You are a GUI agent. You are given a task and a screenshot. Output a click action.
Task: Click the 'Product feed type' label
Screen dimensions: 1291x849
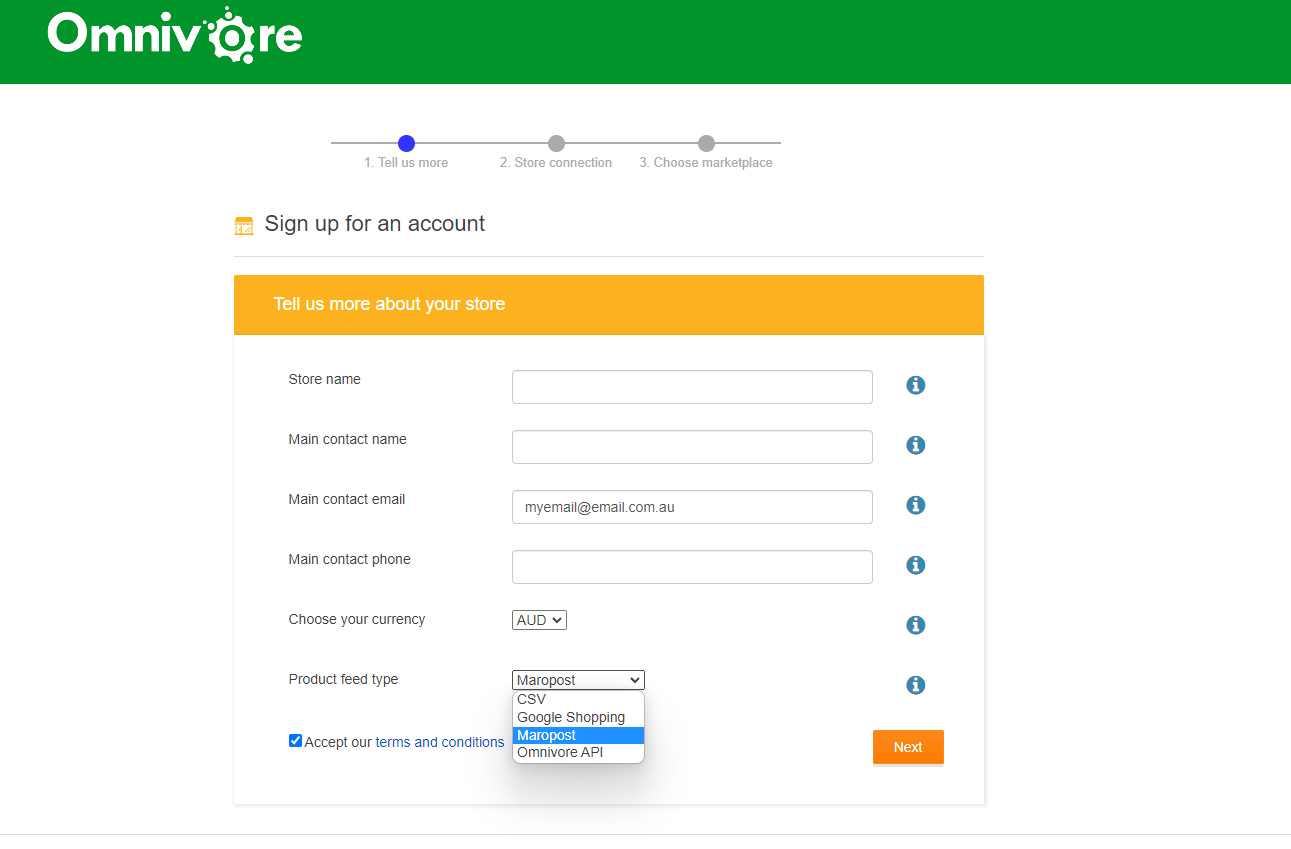click(x=343, y=679)
